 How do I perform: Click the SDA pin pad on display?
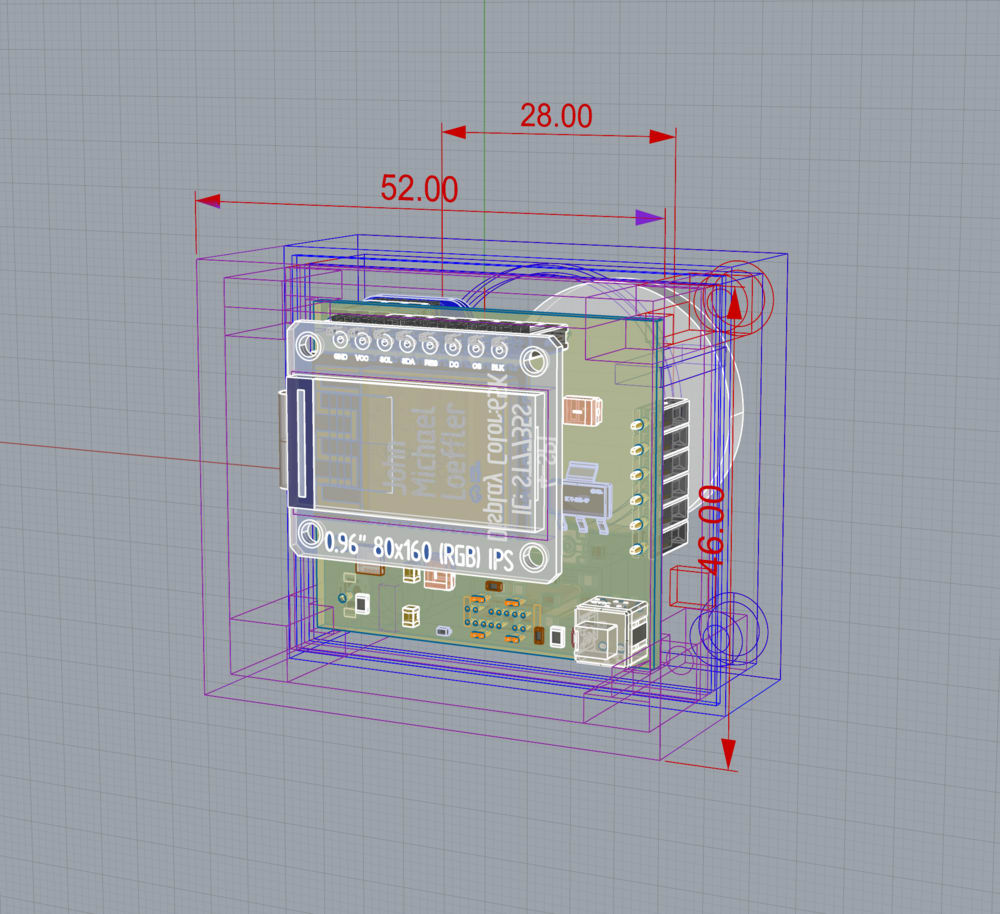tap(408, 345)
